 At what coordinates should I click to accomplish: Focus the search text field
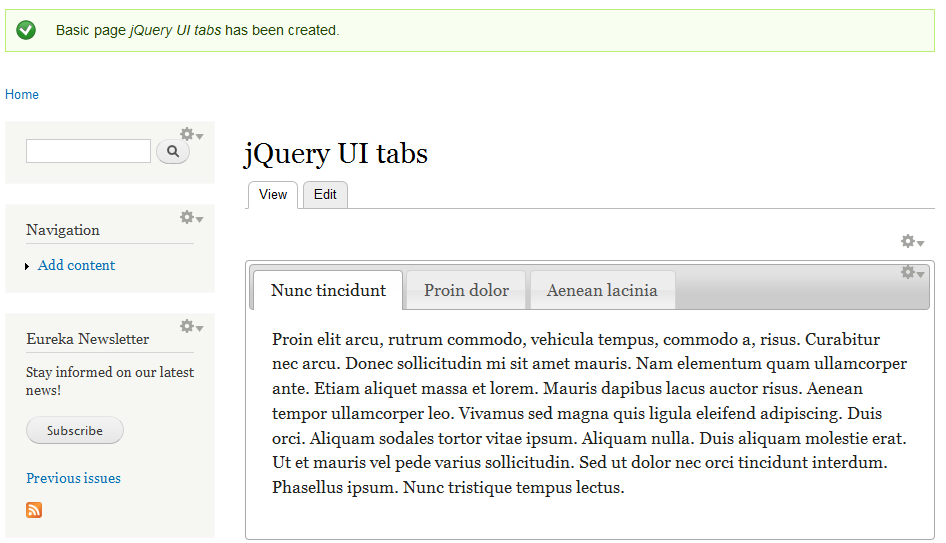tap(88, 151)
